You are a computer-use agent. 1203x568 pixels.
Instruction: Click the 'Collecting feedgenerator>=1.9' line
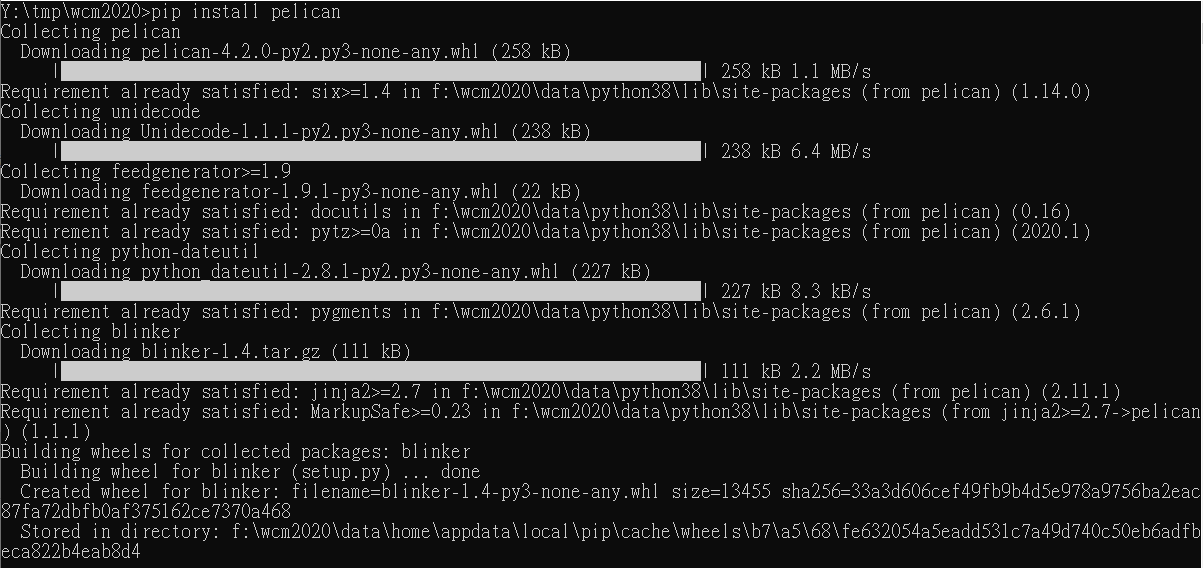coord(146,172)
